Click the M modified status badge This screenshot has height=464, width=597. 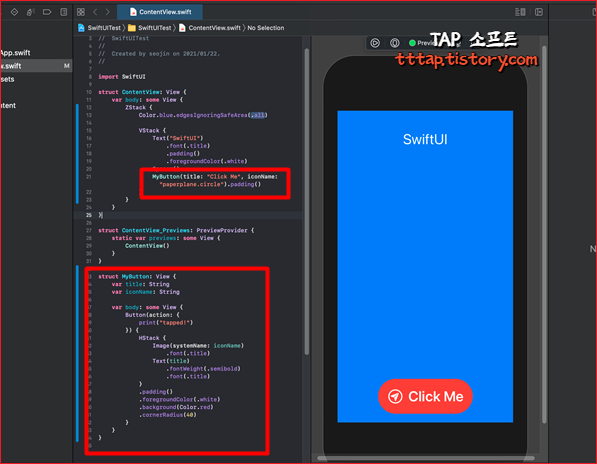point(67,66)
